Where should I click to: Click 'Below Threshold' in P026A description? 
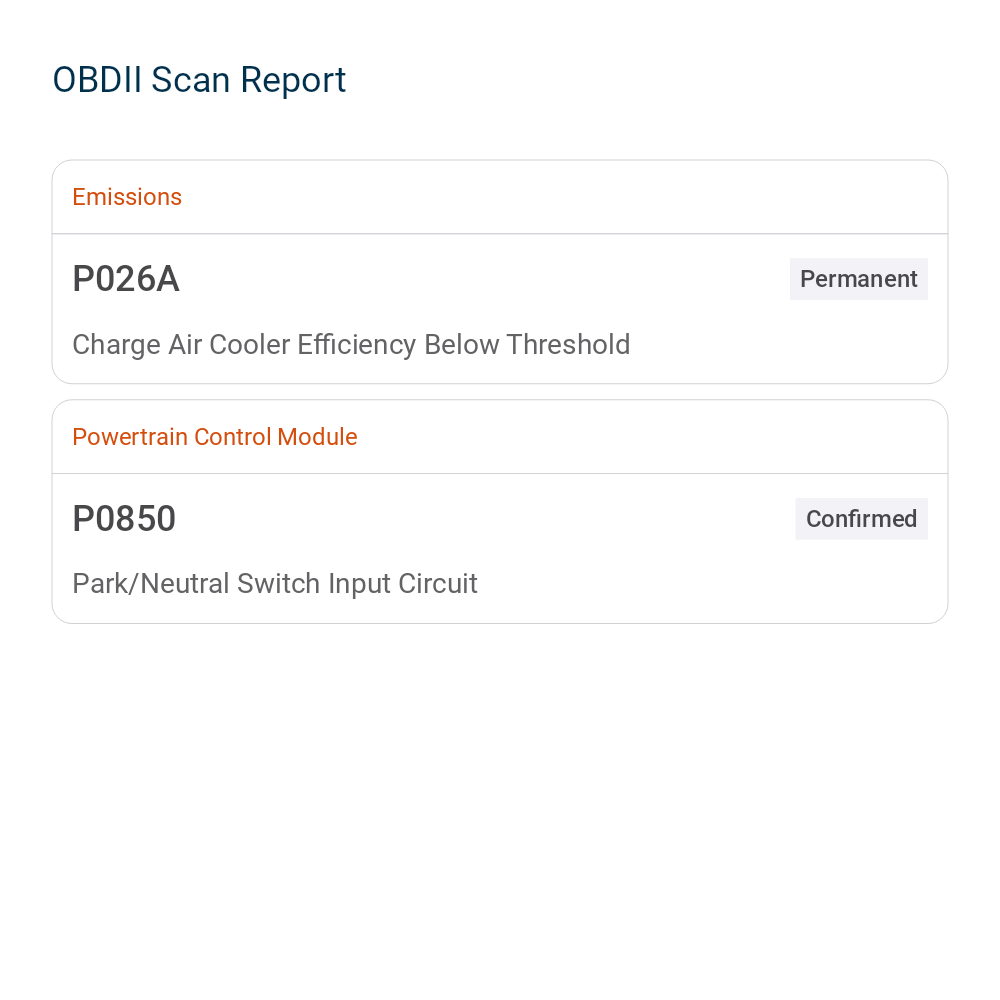tap(527, 344)
